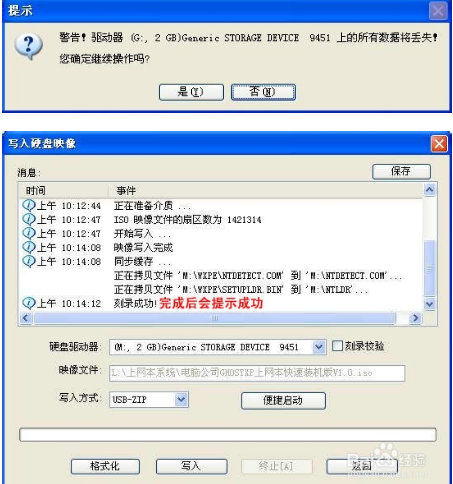Click info icon beside 10:12:47 ISO sector entry

[29, 219]
